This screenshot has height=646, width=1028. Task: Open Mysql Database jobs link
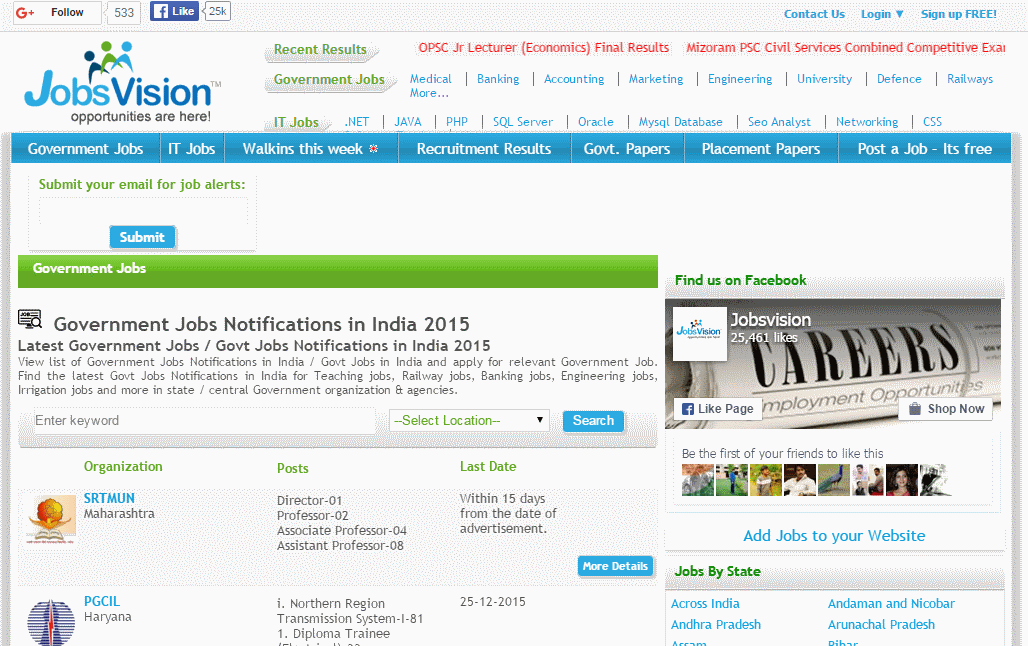(x=680, y=121)
